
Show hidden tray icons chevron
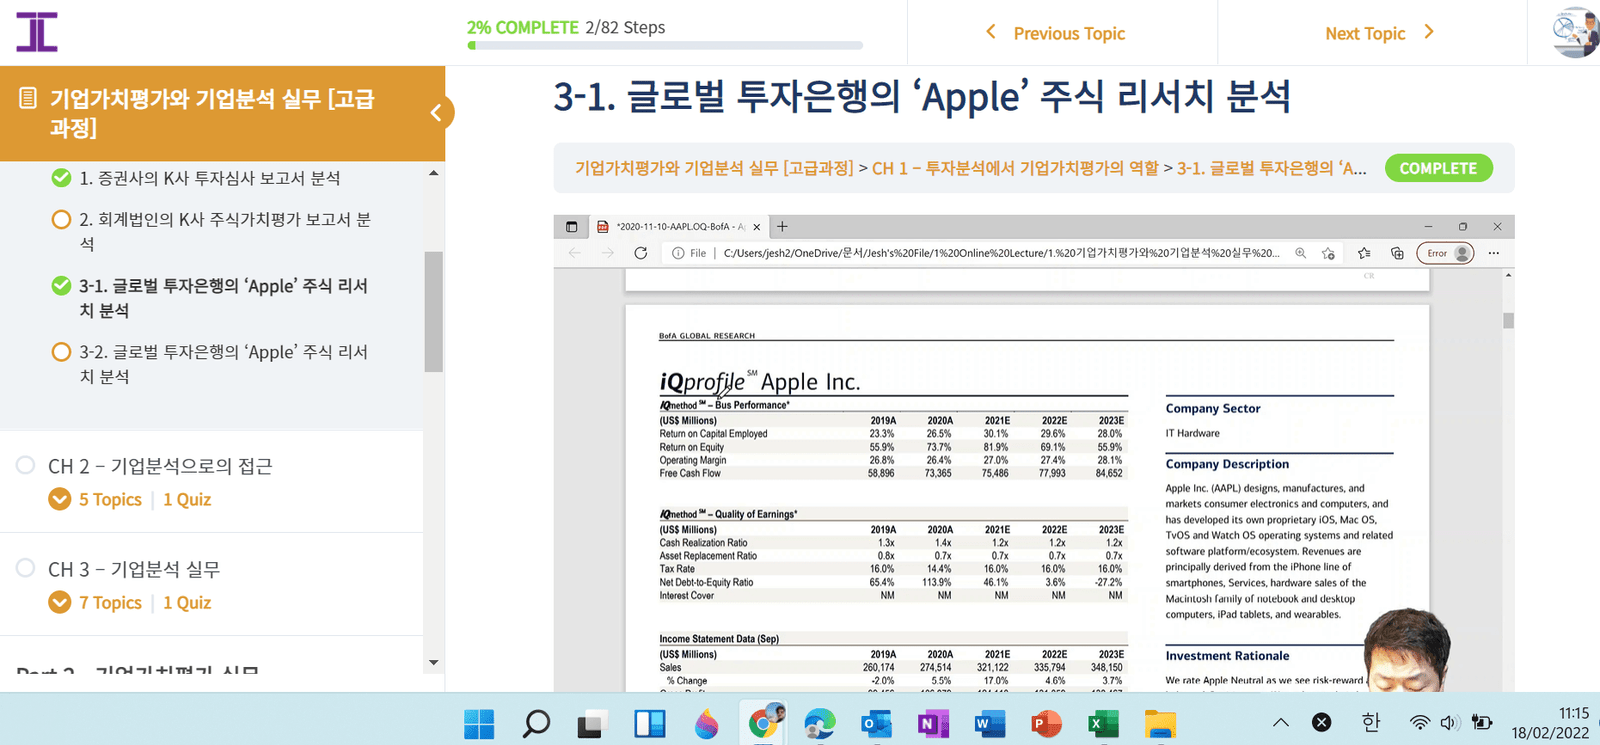[x=1281, y=722]
